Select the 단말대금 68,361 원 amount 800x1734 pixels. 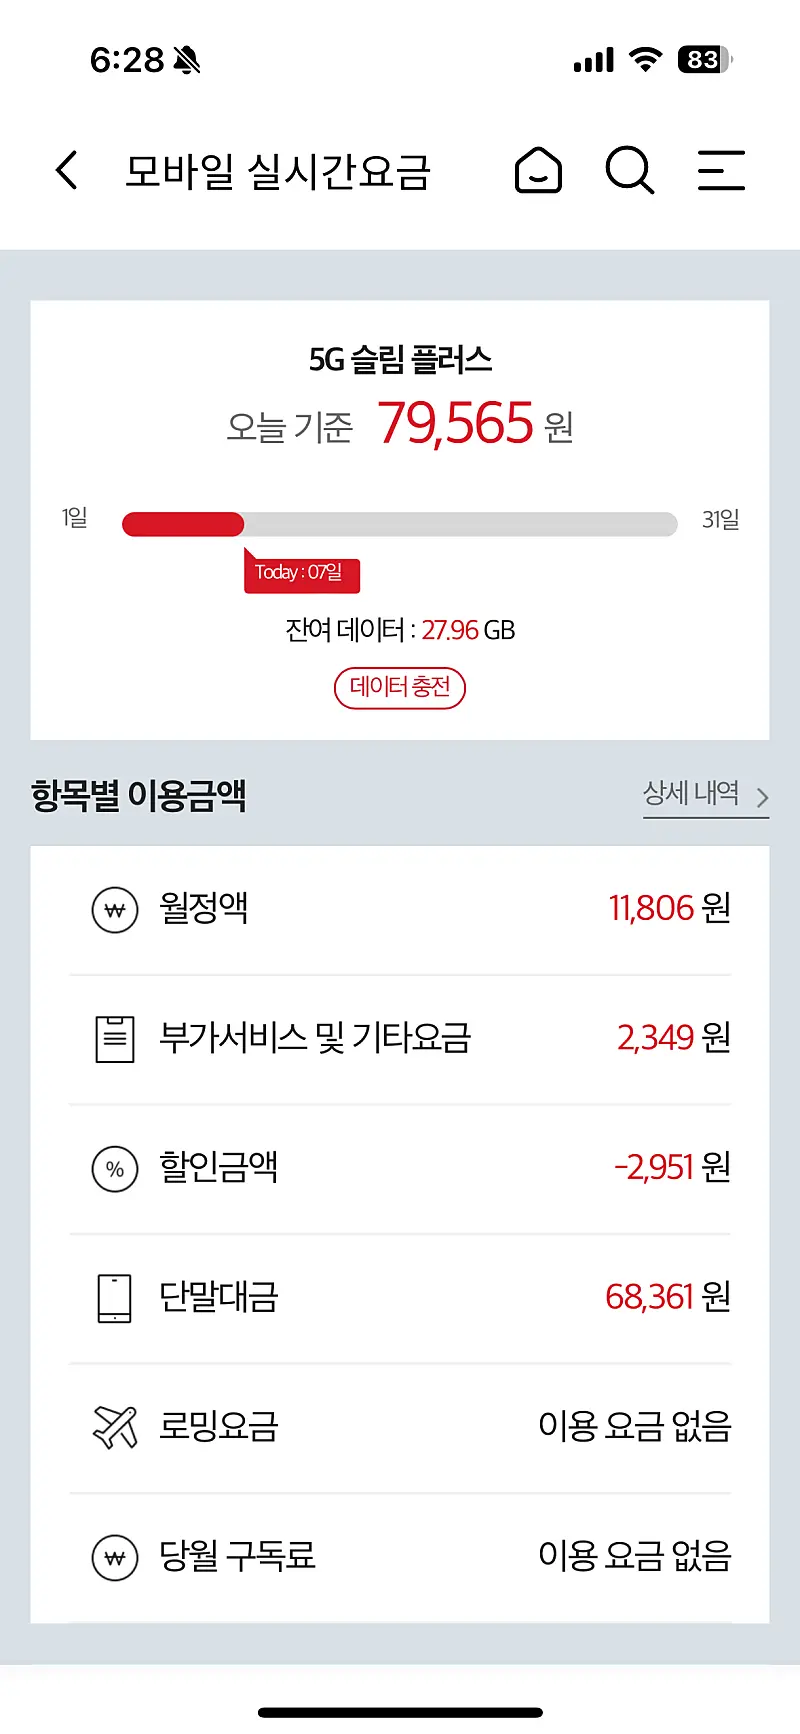[668, 1297]
